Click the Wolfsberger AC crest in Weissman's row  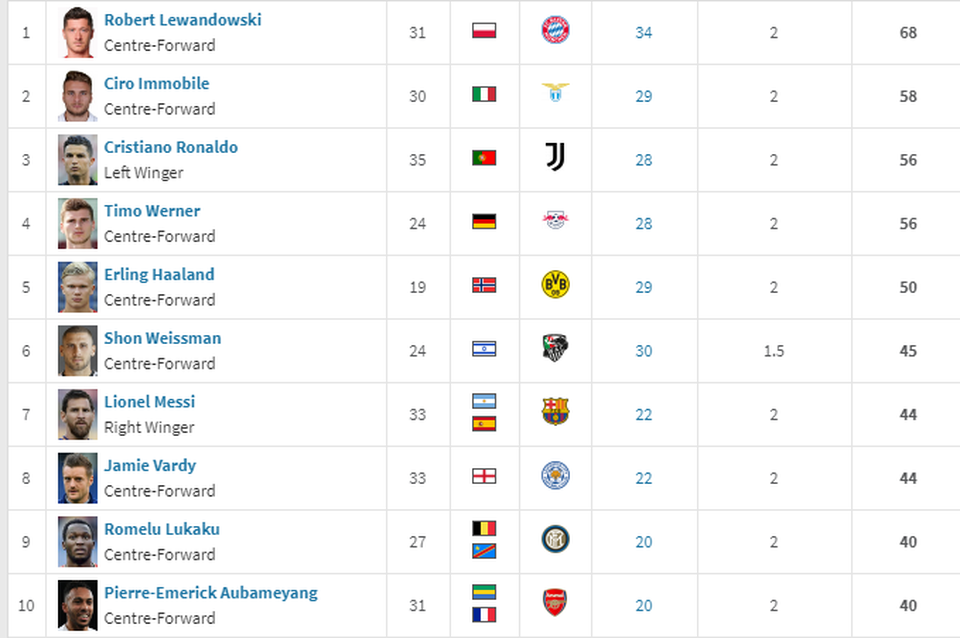[x=555, y=348]
